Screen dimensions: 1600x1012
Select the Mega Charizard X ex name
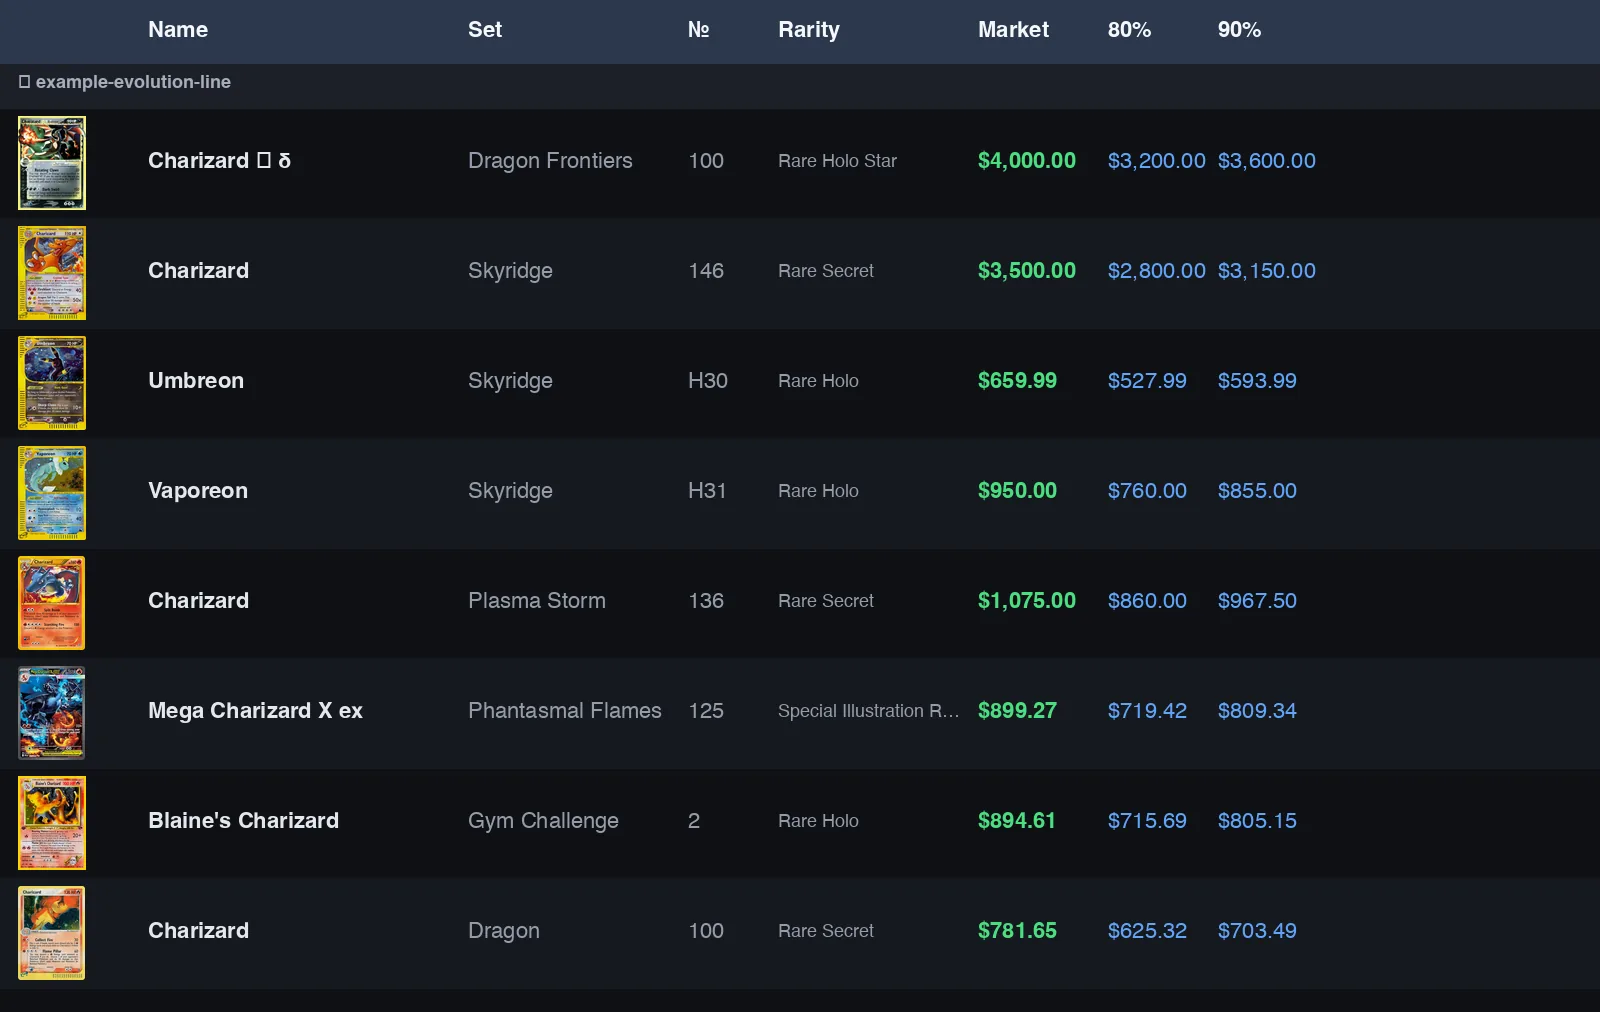click(x=255, y=711)
